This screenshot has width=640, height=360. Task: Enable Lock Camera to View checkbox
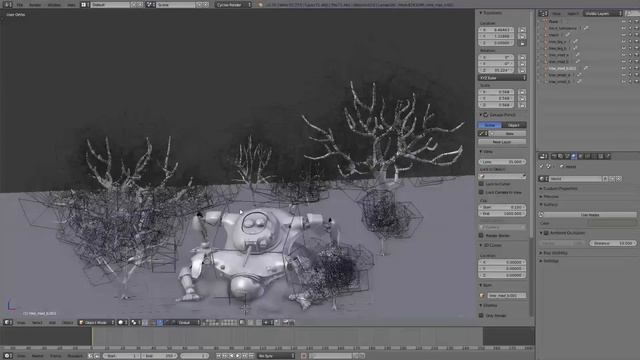481,192
